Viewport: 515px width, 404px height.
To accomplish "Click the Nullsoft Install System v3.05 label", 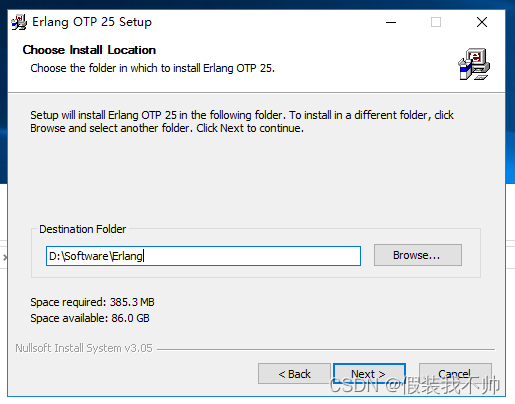I will (x=84, y=348).
